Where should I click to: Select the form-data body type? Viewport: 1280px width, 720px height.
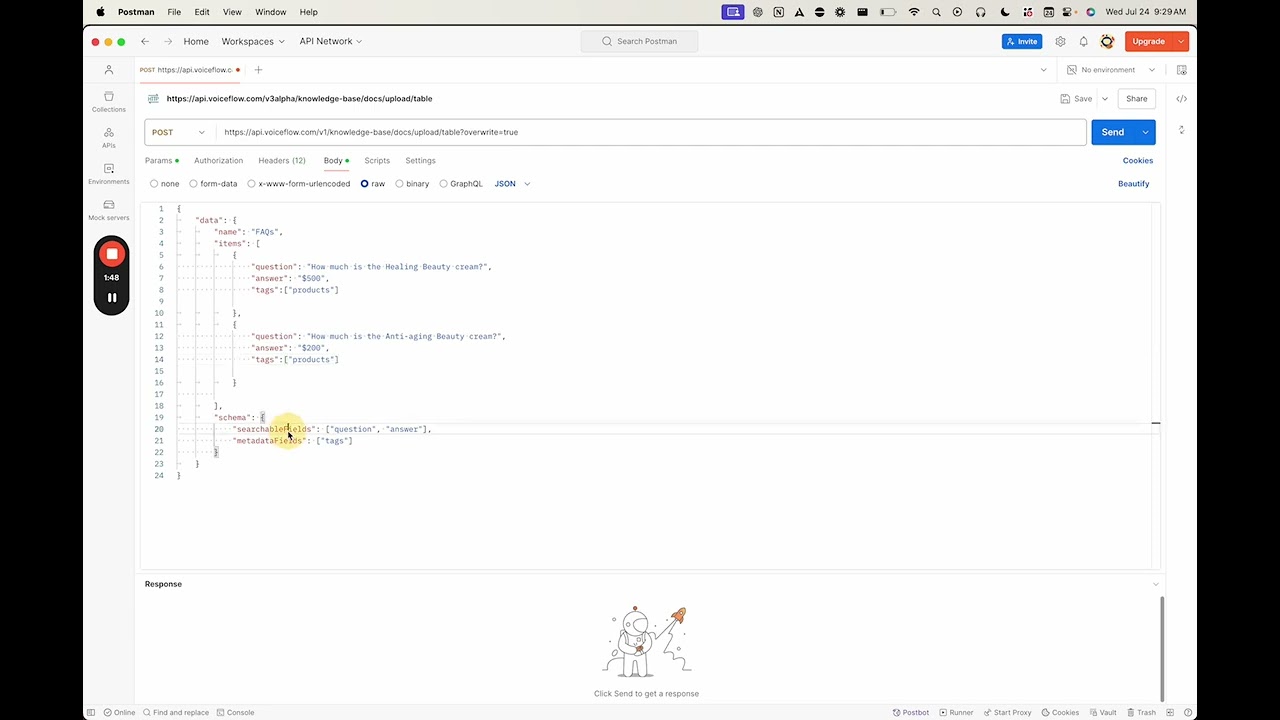coord(213,184)
